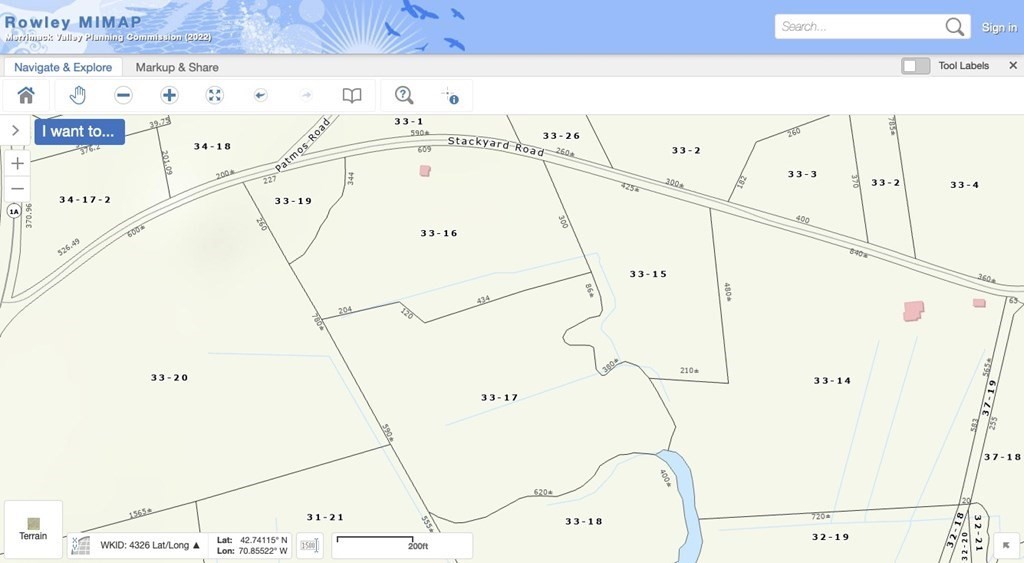Click the Home toolbar icon
The width and height of the screenshot is (1024, 563).
[x=26, y=95]
